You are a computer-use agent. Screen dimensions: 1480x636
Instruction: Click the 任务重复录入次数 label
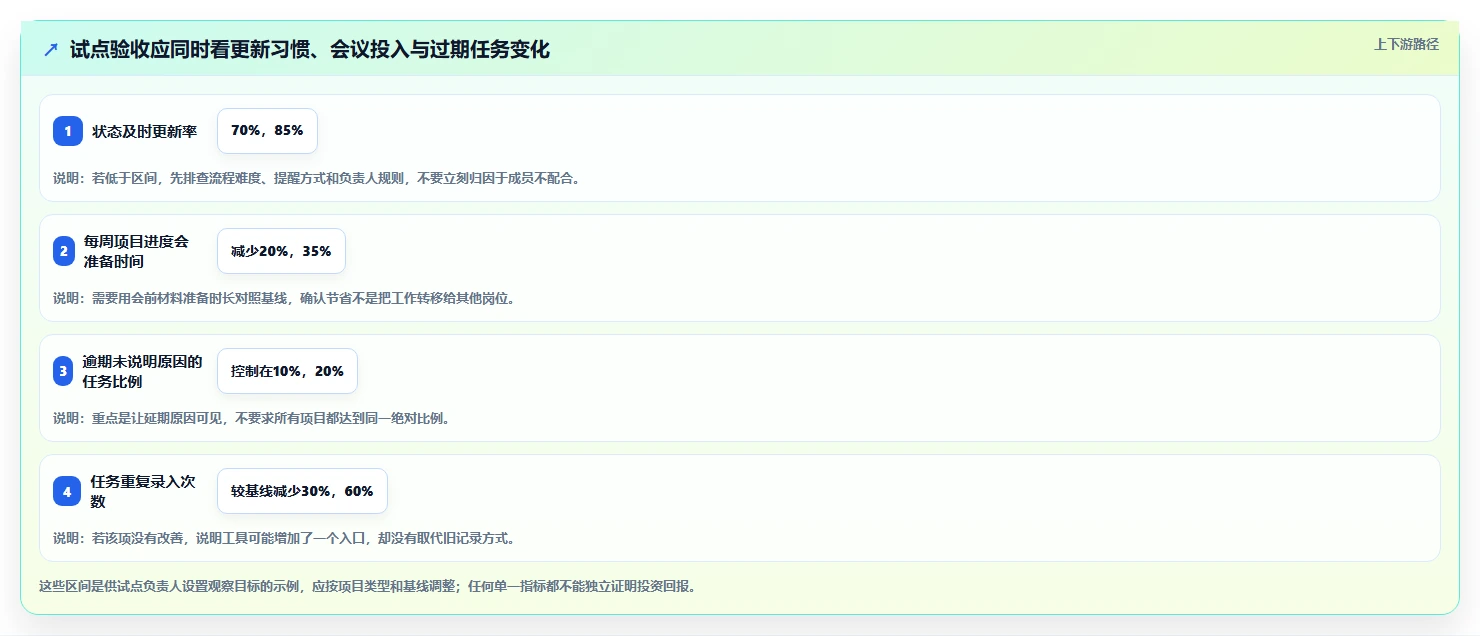tap(143, 491)
